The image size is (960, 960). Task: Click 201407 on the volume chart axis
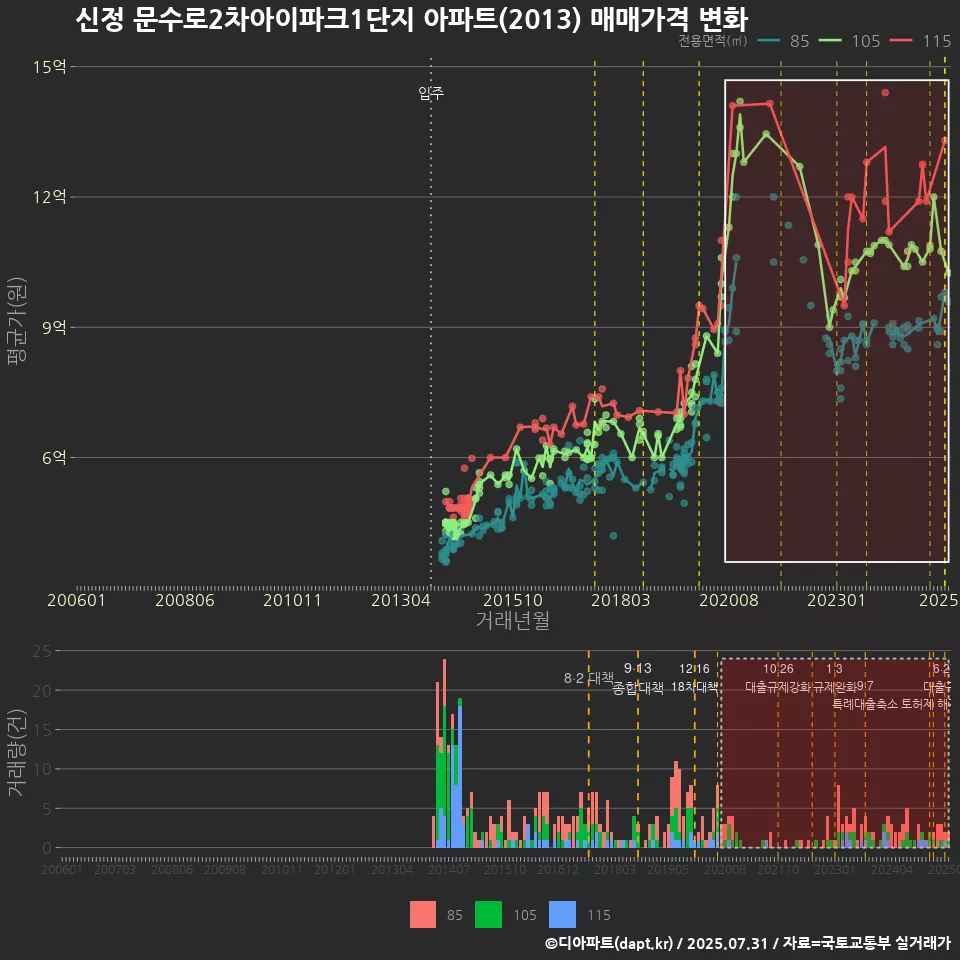pyautogui.click(x=449, y=869)
